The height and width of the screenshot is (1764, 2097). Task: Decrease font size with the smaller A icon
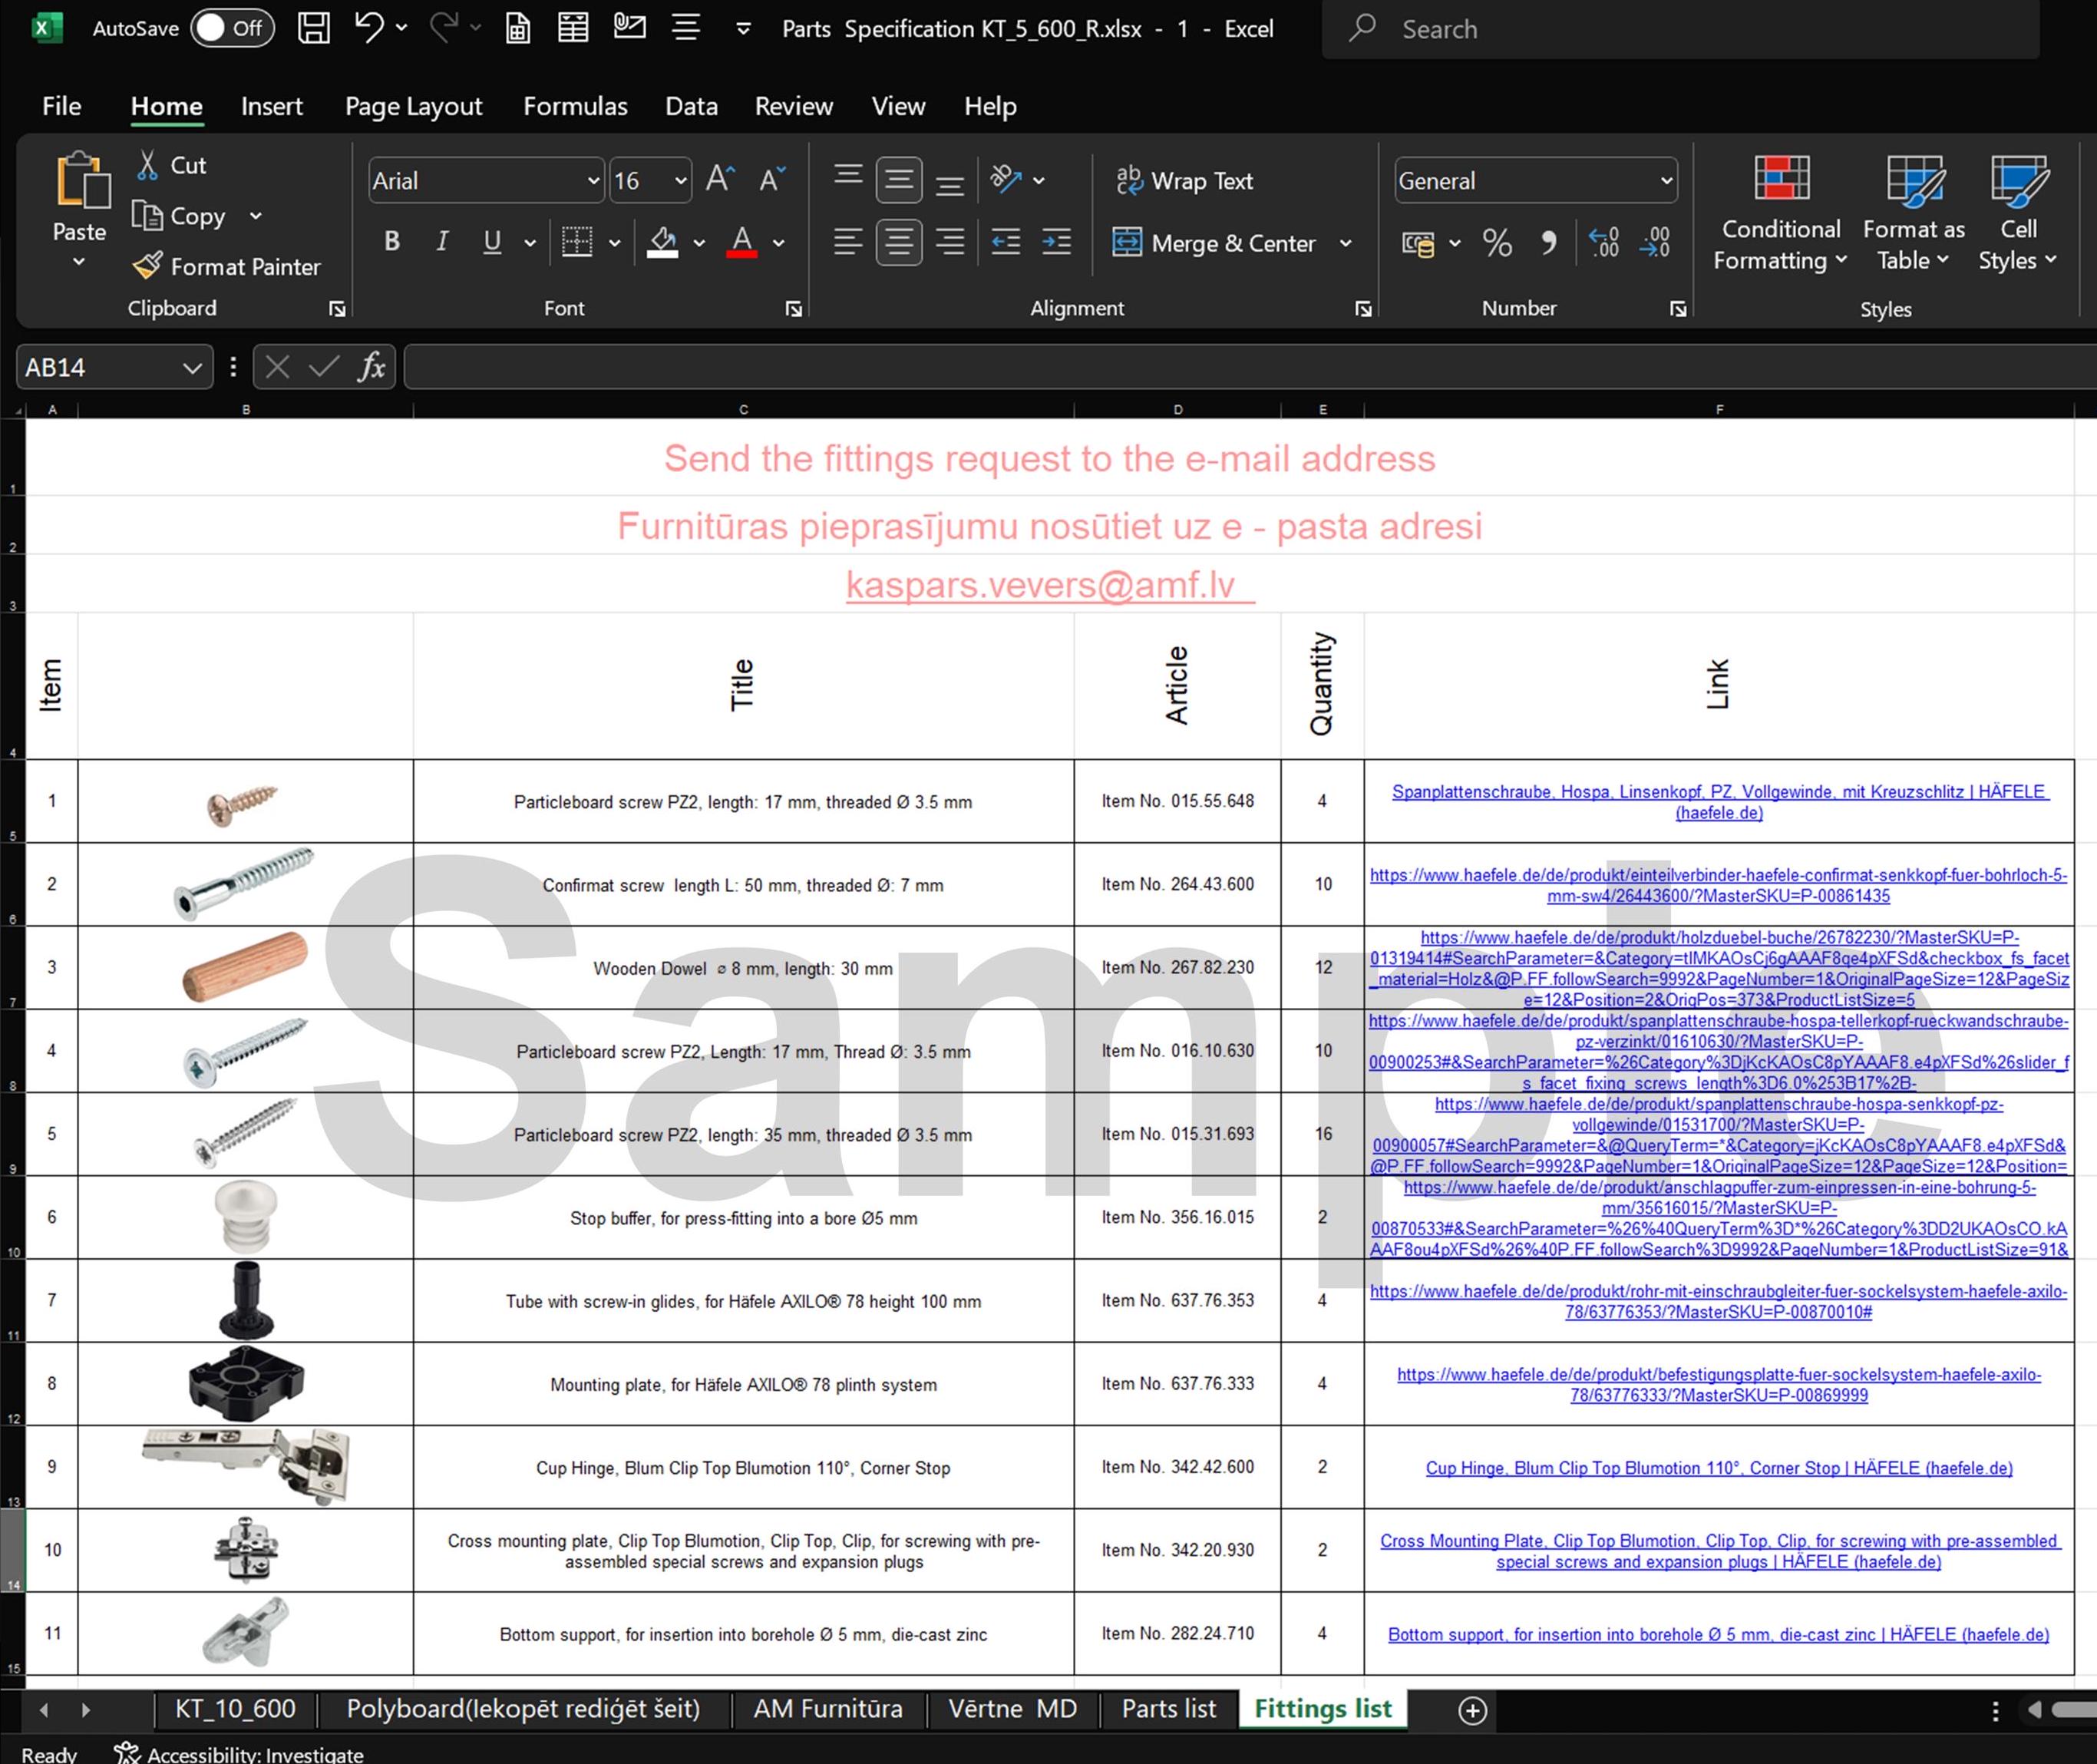tap(772, 180)
